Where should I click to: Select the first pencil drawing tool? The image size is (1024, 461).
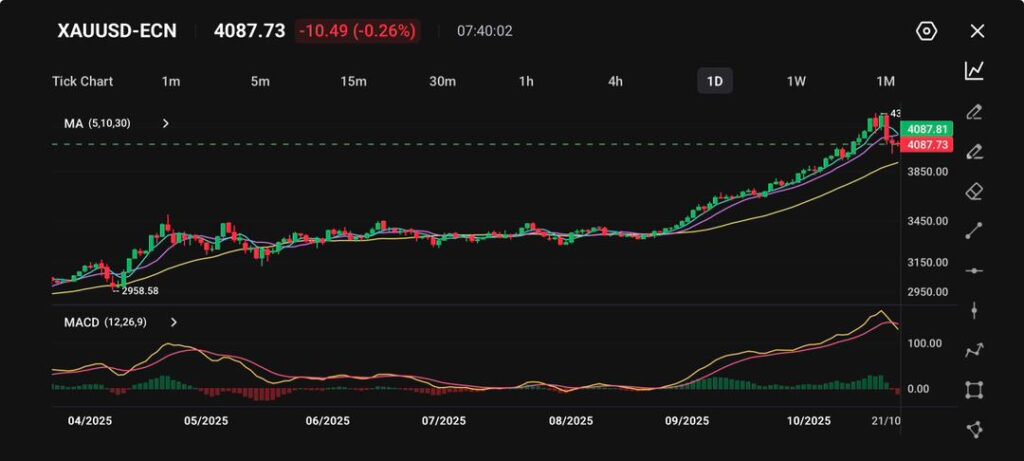(975, 111)
